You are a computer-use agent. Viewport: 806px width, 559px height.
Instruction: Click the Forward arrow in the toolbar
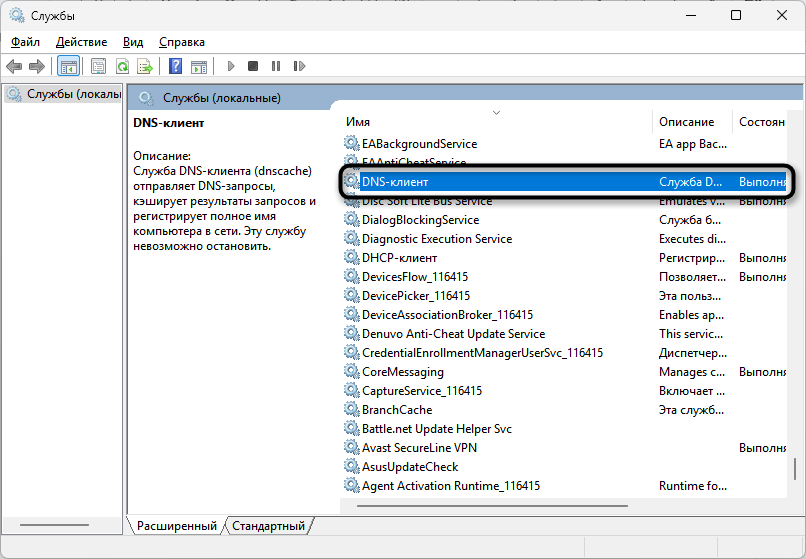37,66
